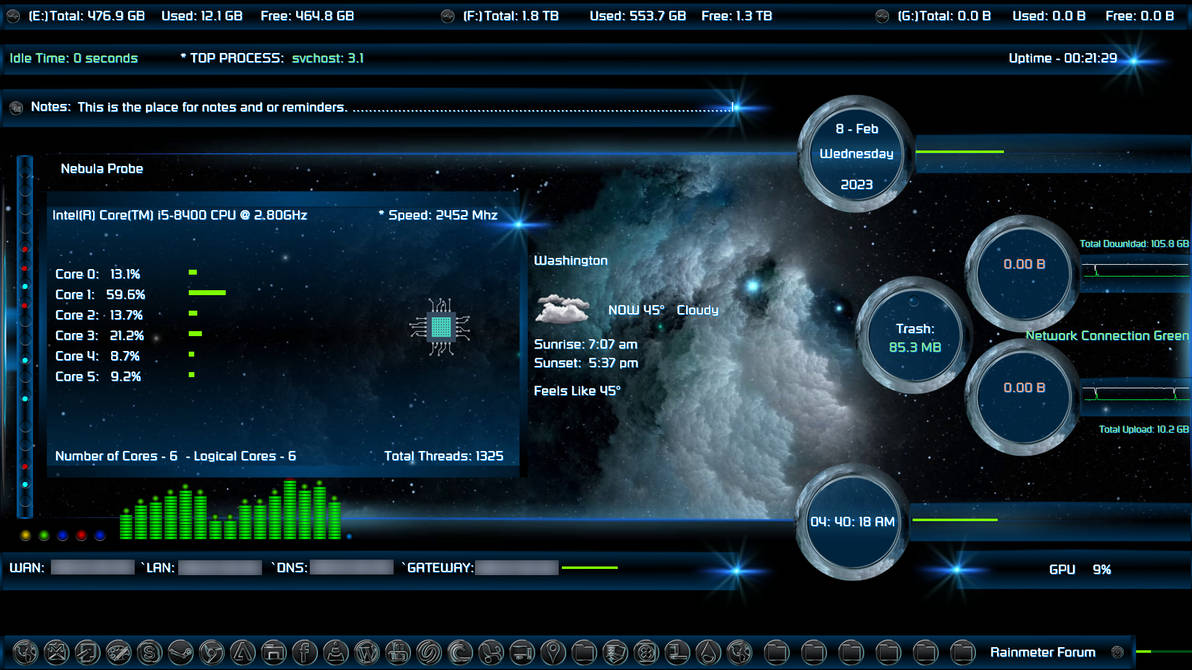
Task: Click the clock orb showing 04:40:18 AM
Action: (851, 520)
